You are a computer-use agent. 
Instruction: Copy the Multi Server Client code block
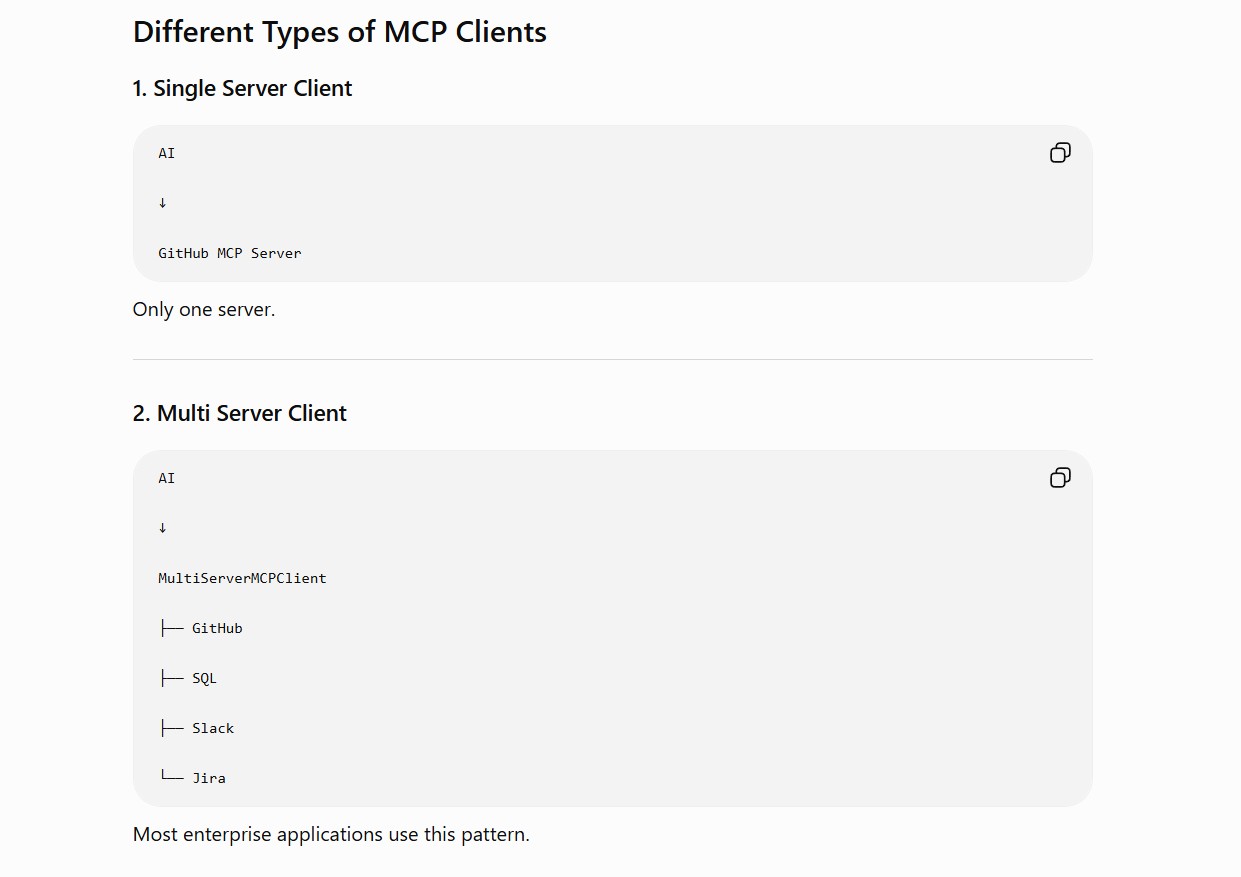click(x=1060, y=477)
